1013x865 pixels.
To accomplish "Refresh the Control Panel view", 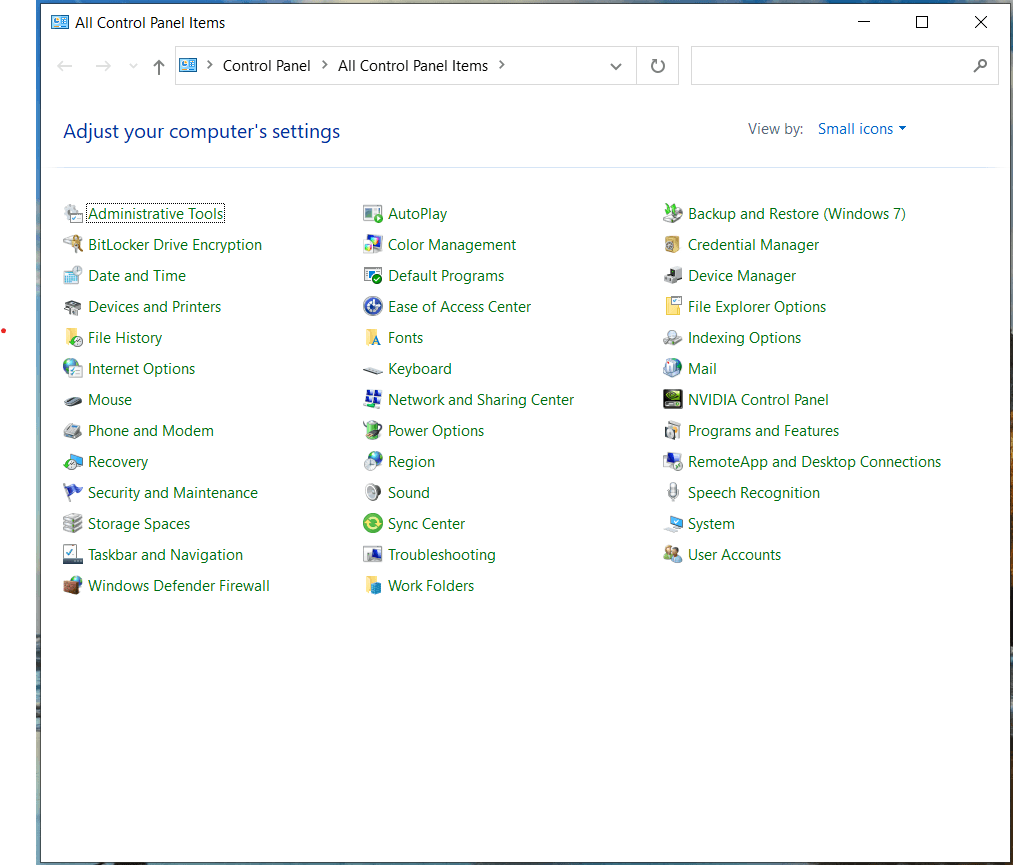I will 658,66.
